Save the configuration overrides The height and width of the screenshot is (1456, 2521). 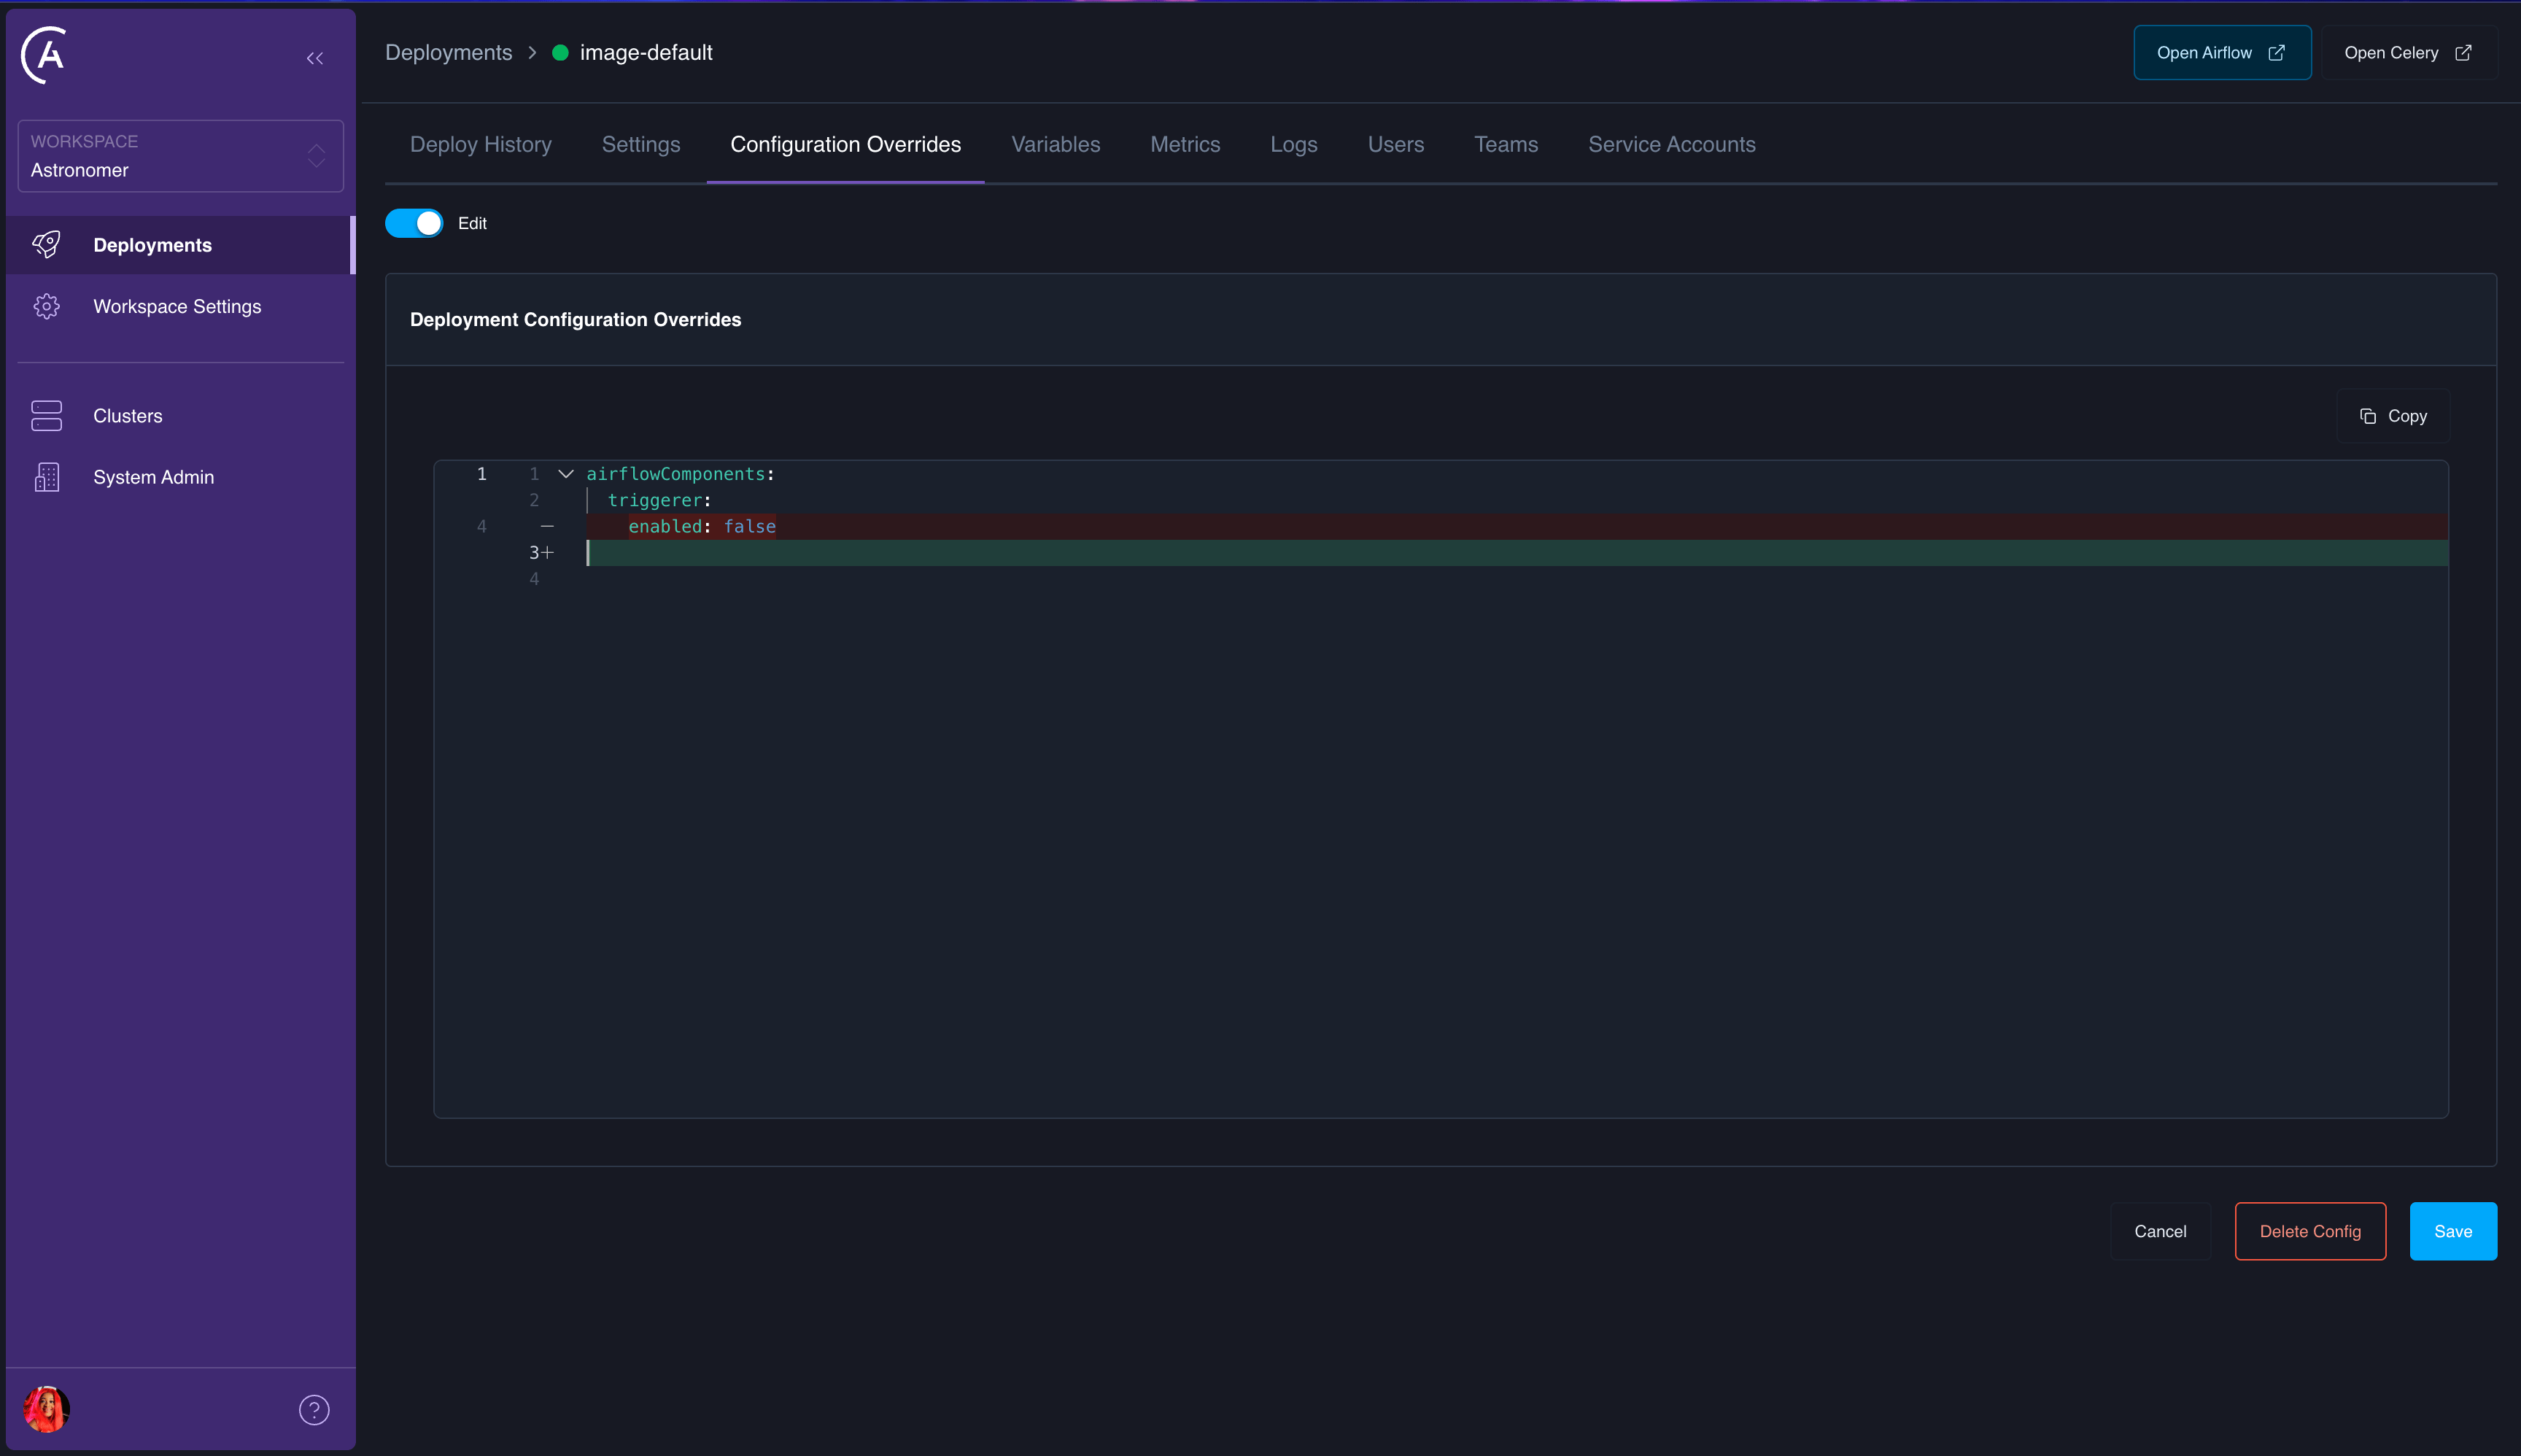[x=2453, y=1231]
